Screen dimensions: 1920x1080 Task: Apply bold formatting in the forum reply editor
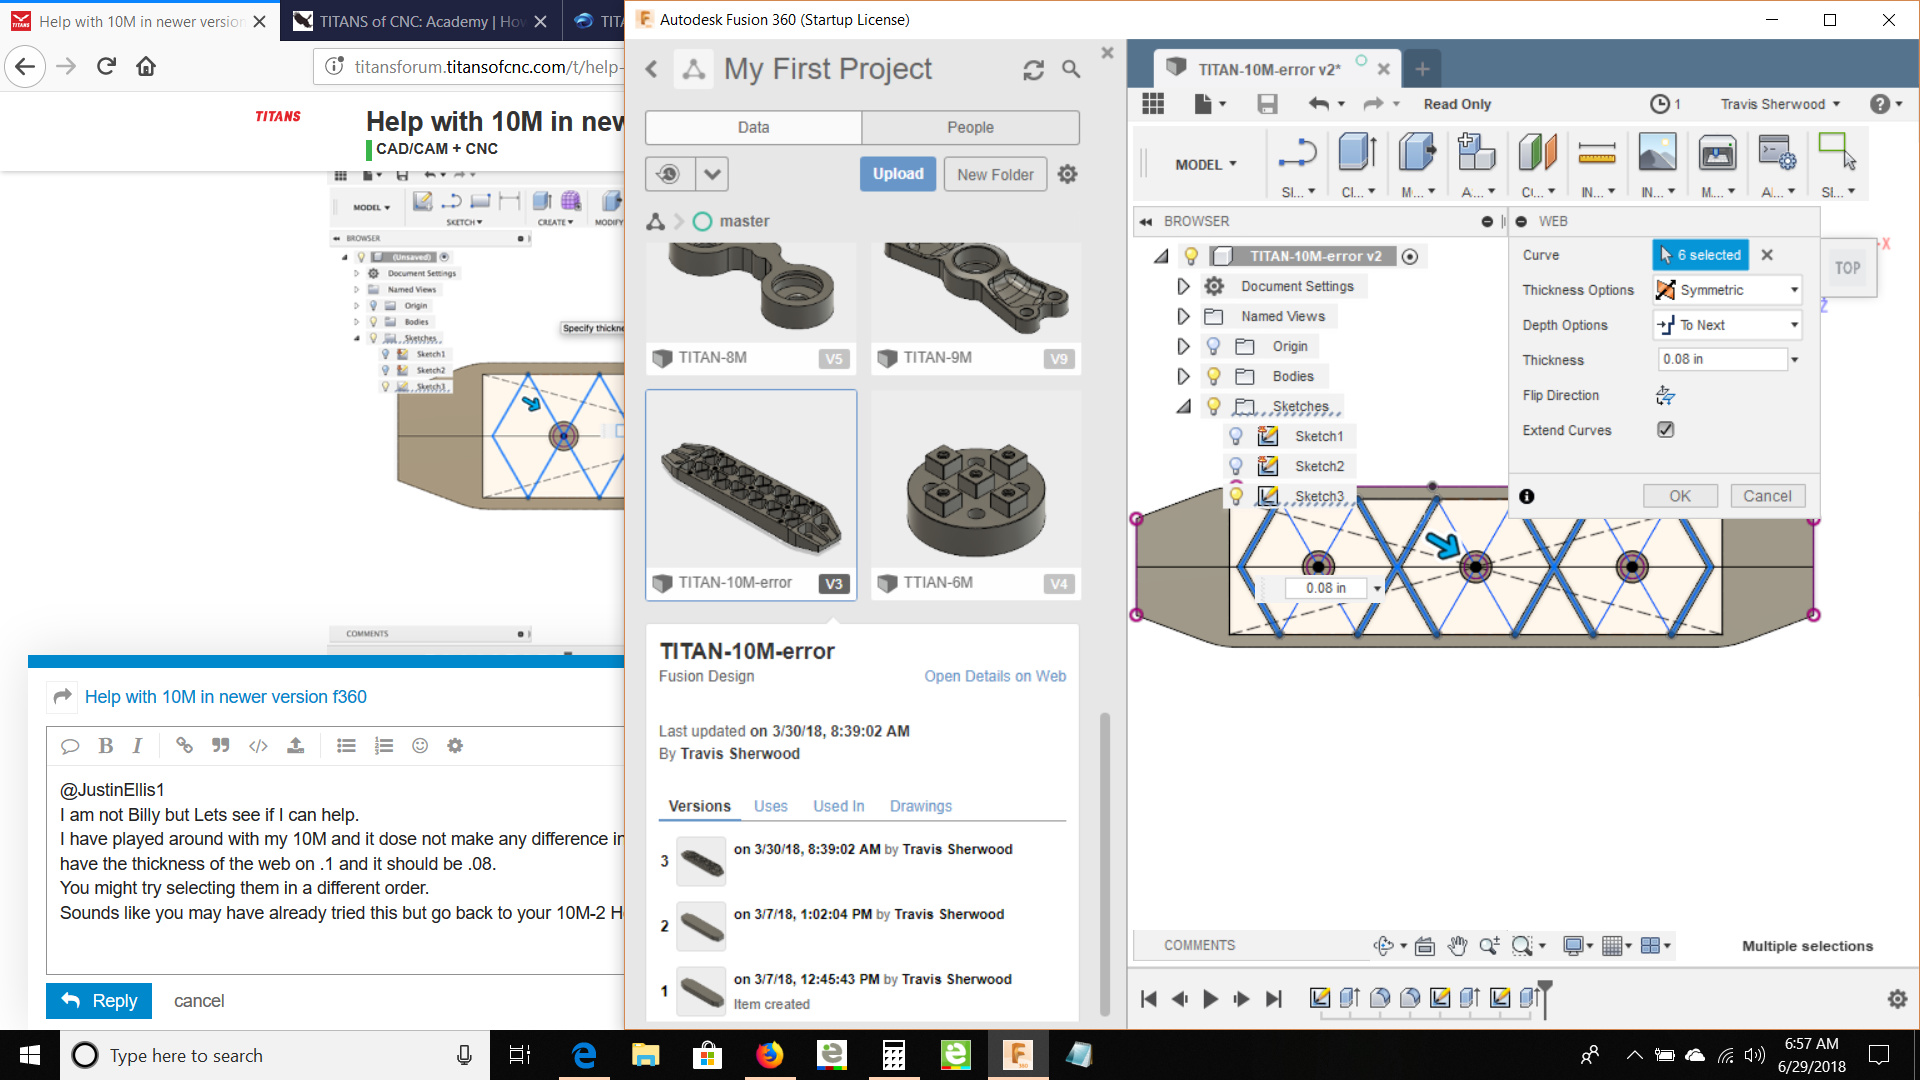tap(105, 745)
